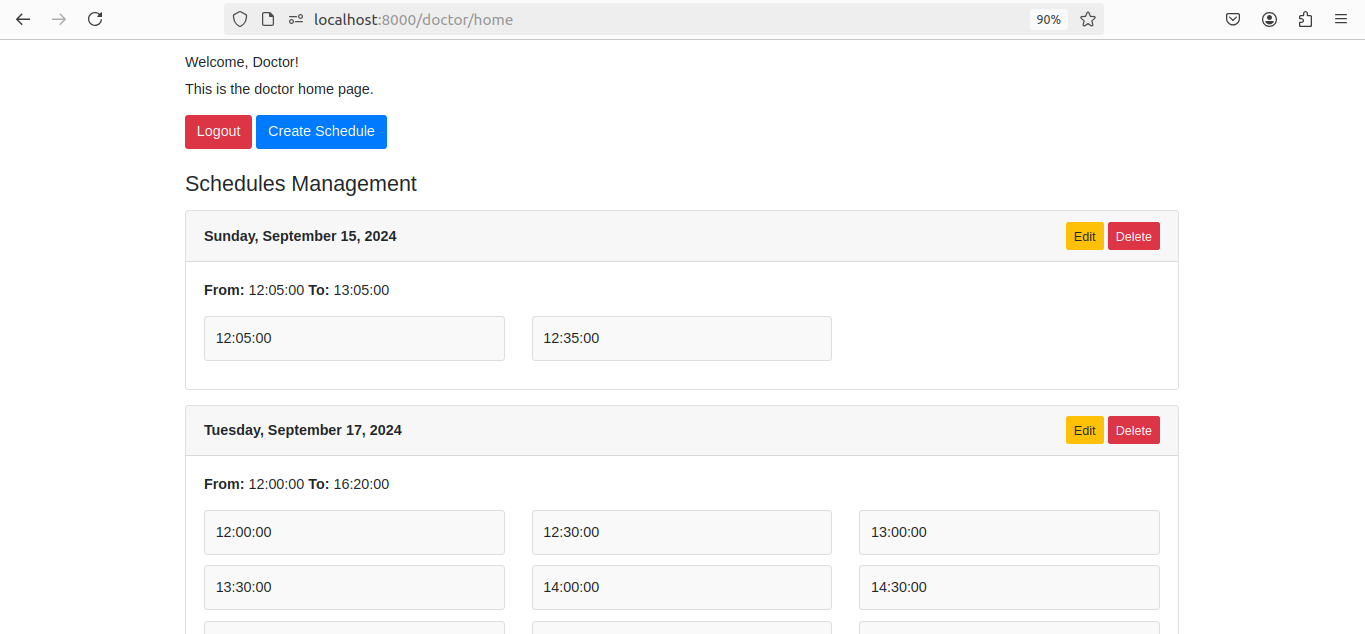The height and width of the screenshot is (634, 1365).
Task: Click the browser back arrow
Action: click(23, 19)
